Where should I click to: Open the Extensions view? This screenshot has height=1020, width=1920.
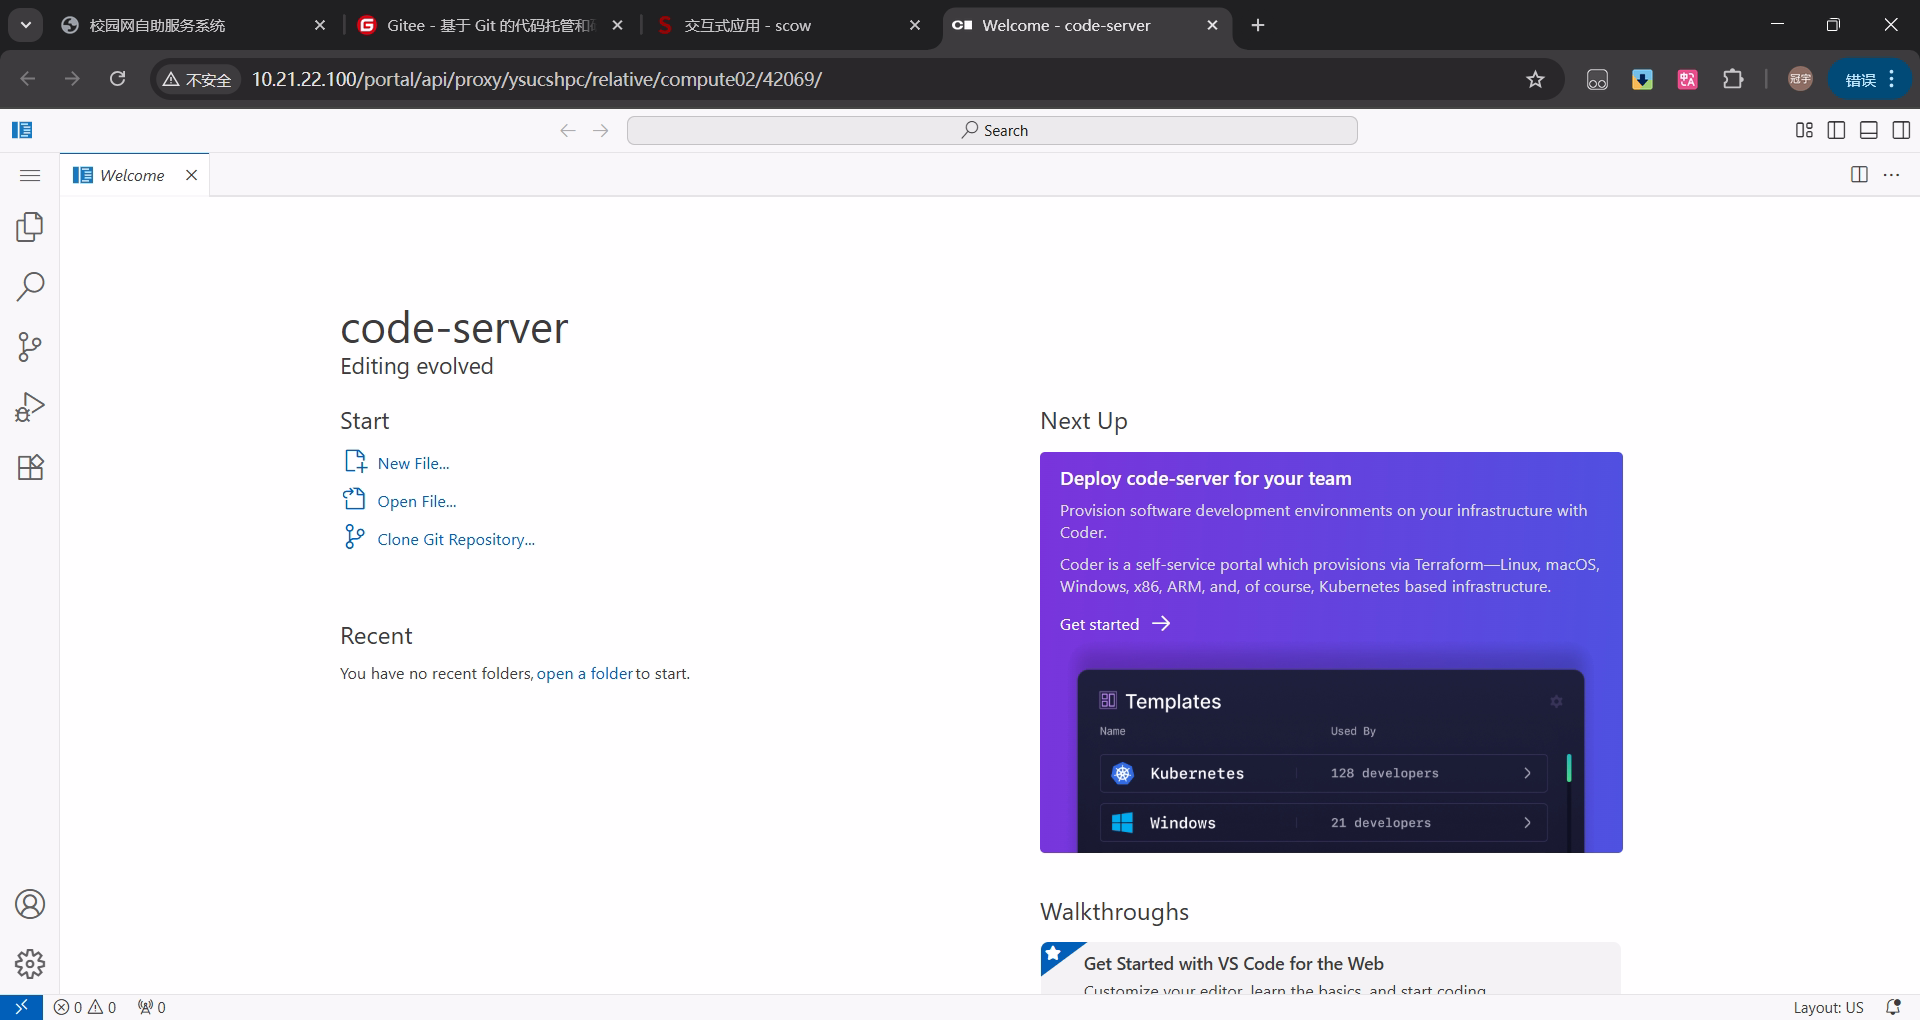29,467
